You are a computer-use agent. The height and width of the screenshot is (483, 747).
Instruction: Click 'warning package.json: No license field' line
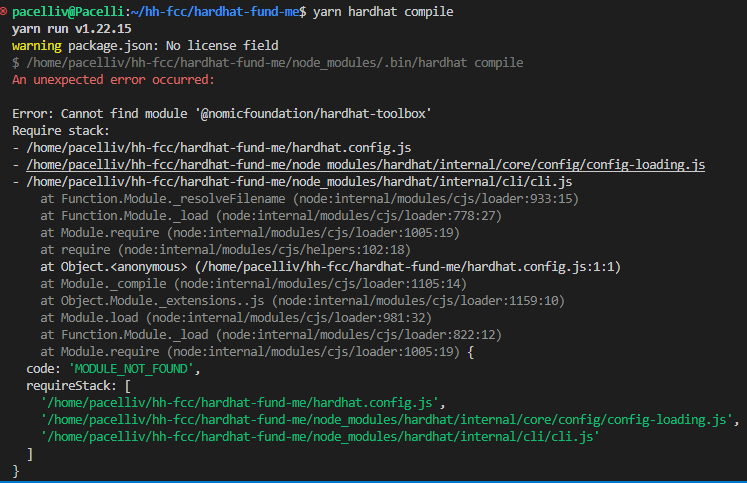pyautogui.click(x=145, y=46)
